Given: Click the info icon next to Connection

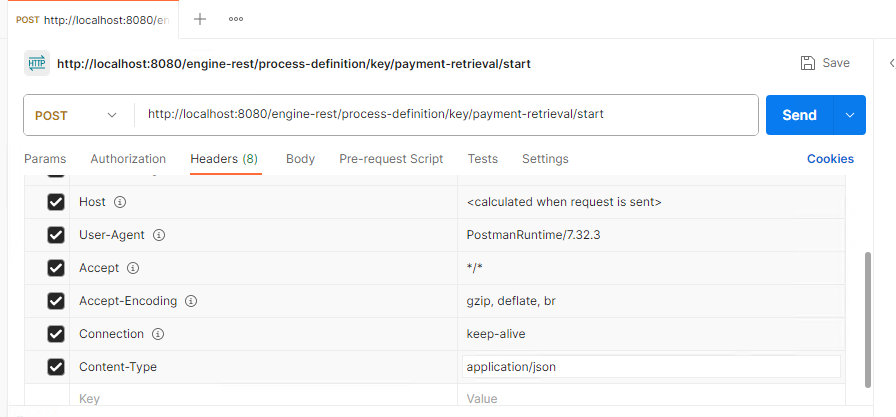Looking at the screenshot, I should (x=158, y=334).
